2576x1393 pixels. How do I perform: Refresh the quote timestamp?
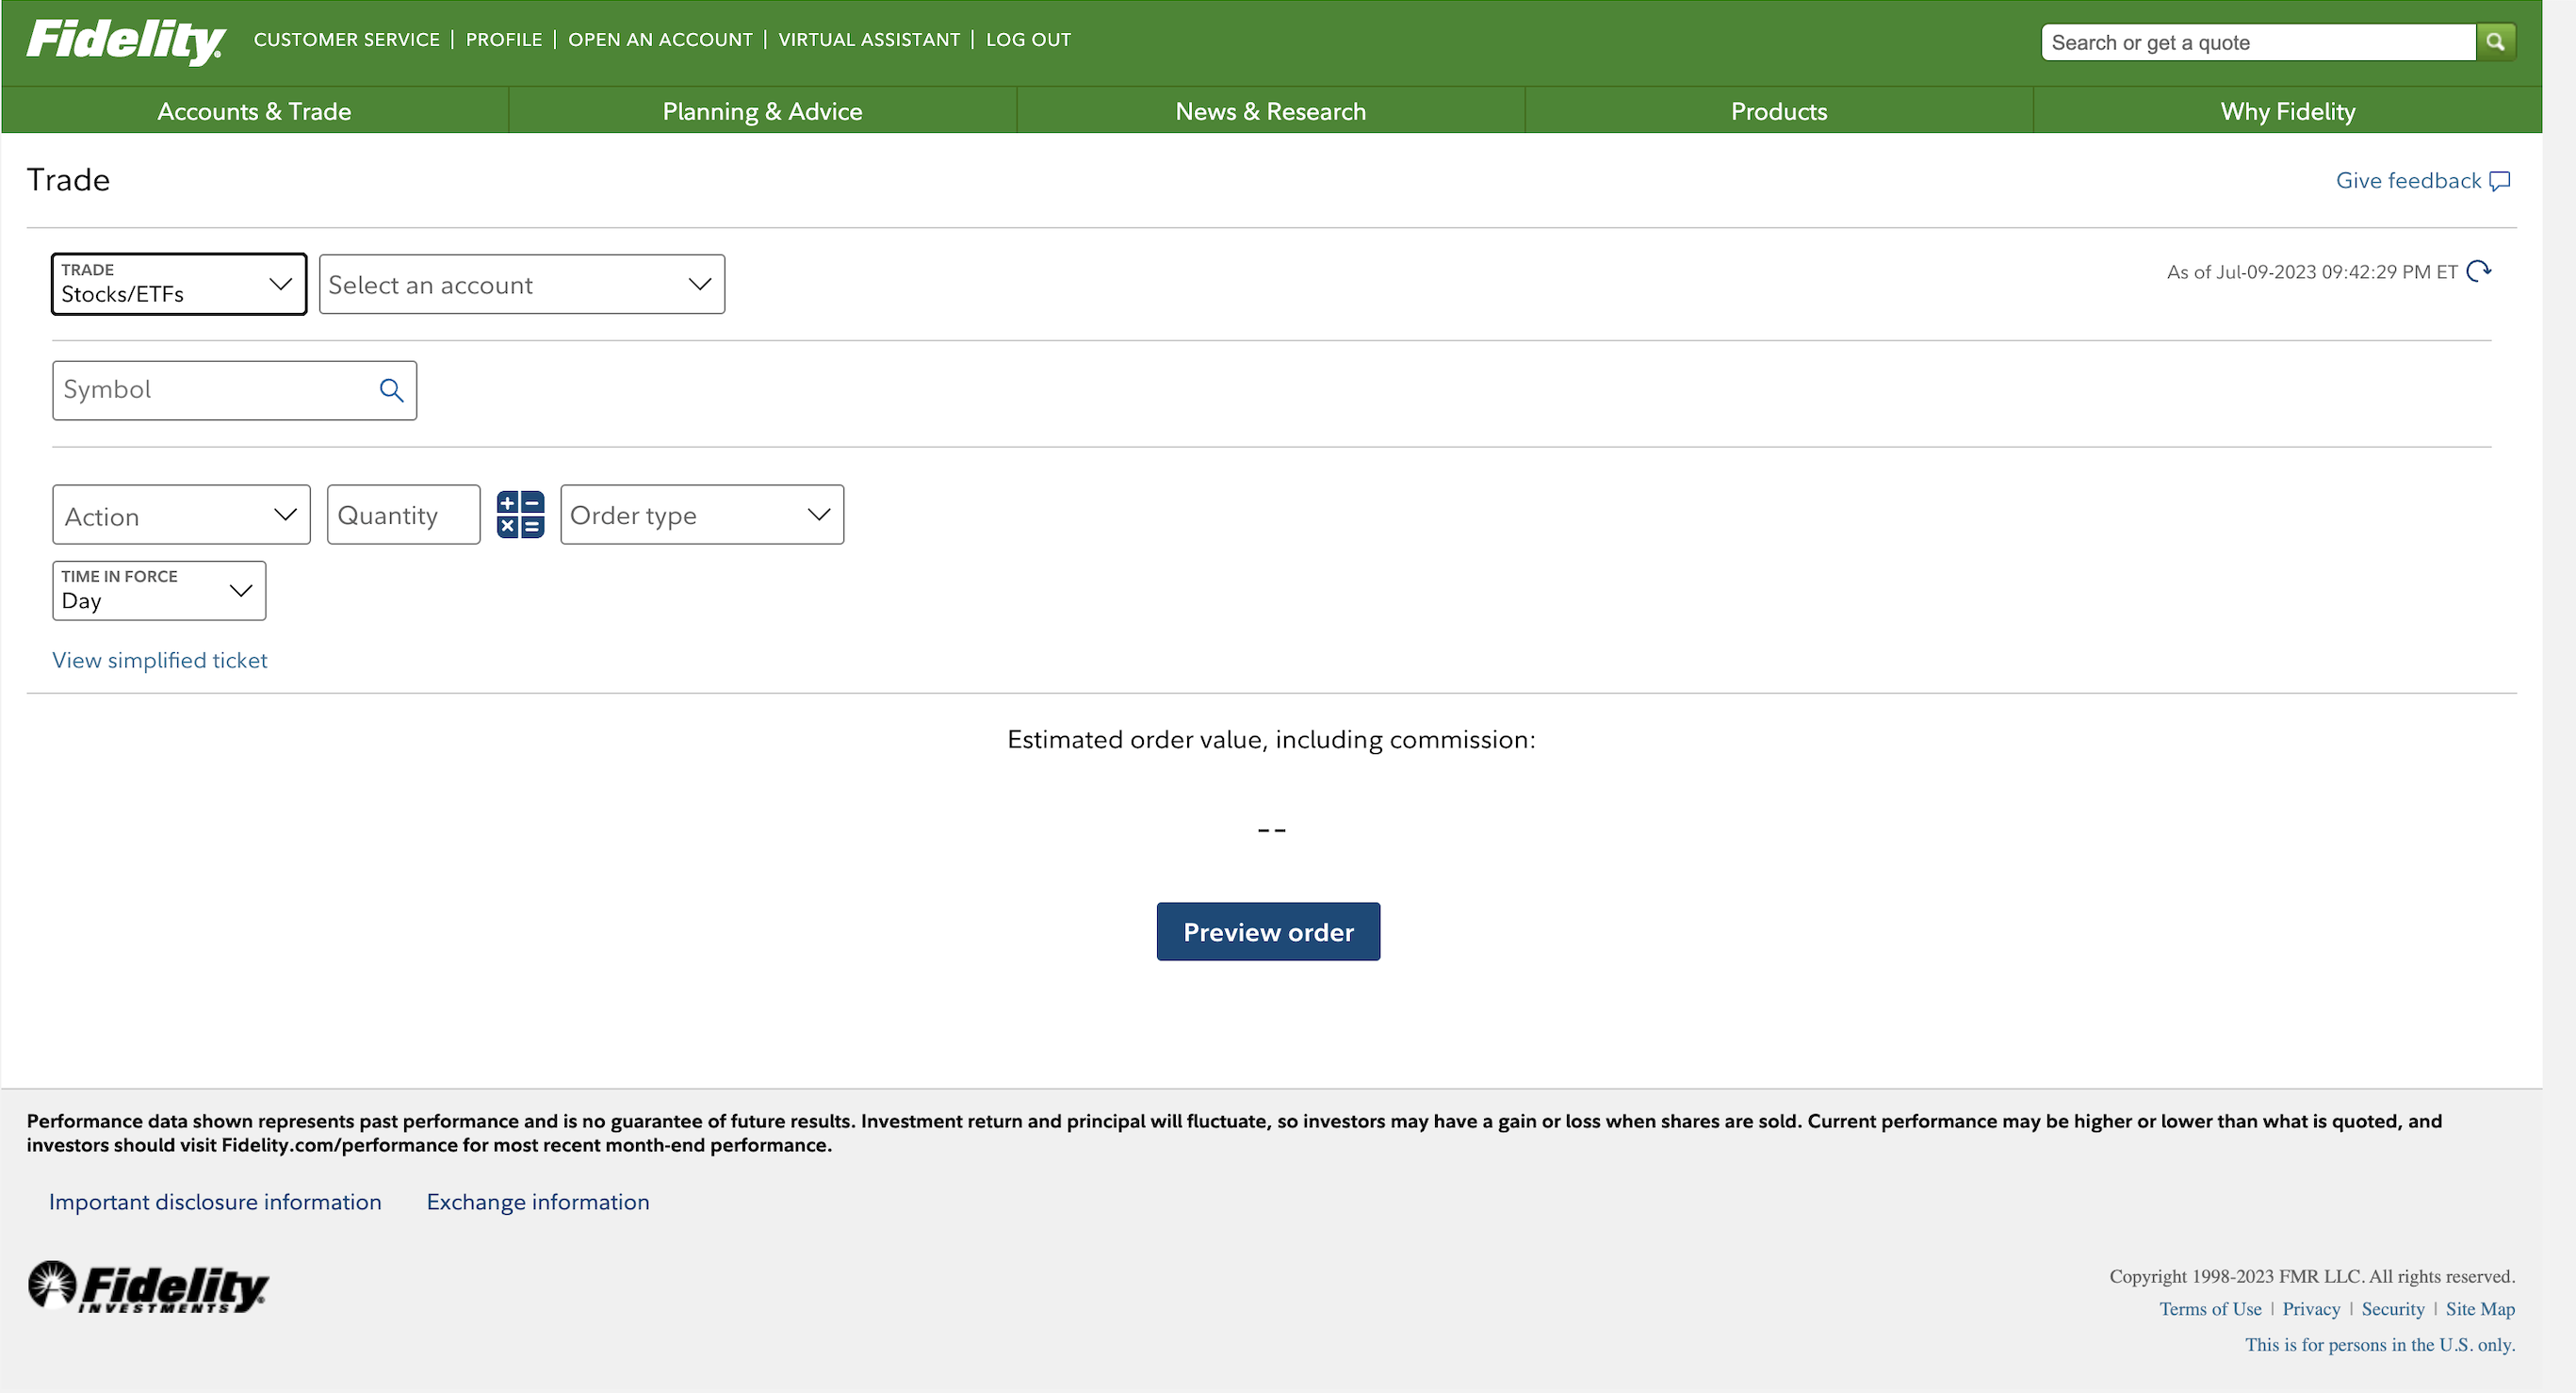point(2478,271)
